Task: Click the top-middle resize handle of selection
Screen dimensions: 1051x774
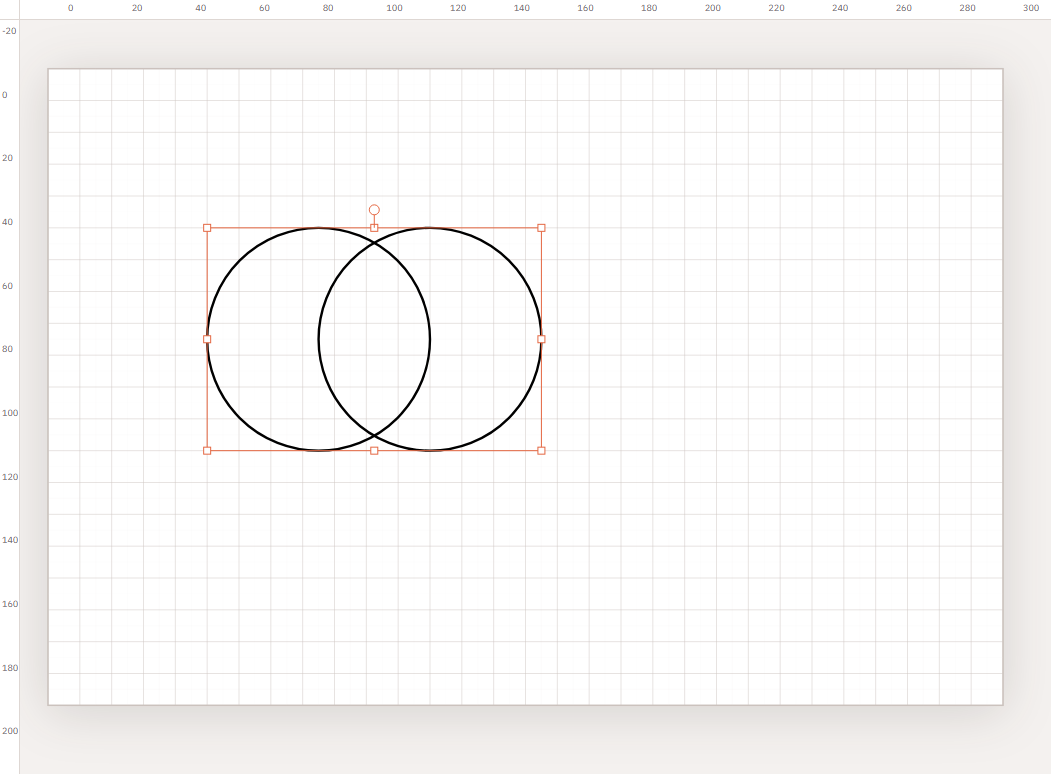Action: coord(374,228)
